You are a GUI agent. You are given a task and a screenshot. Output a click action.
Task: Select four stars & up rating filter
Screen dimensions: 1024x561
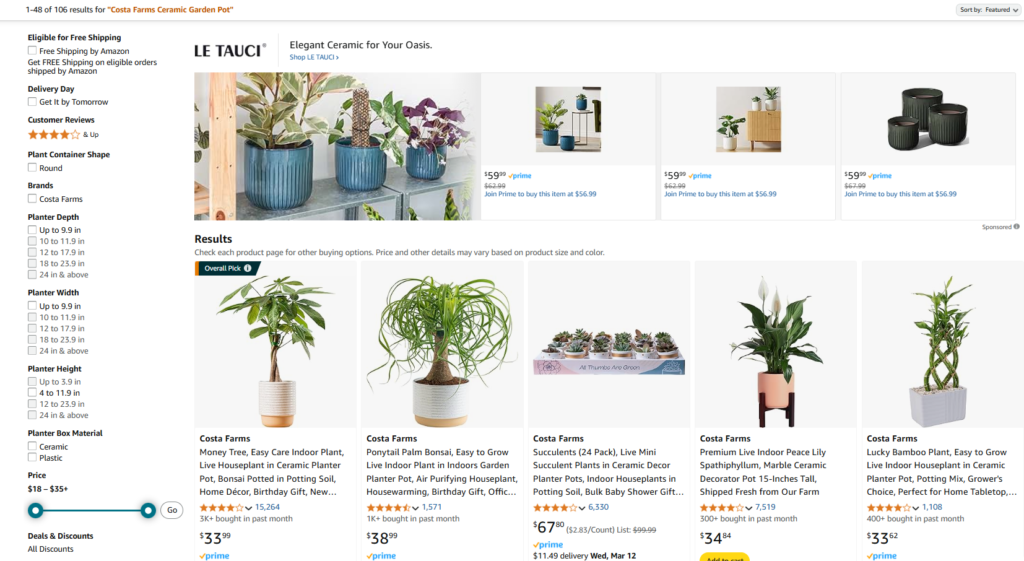coord(63,135)
